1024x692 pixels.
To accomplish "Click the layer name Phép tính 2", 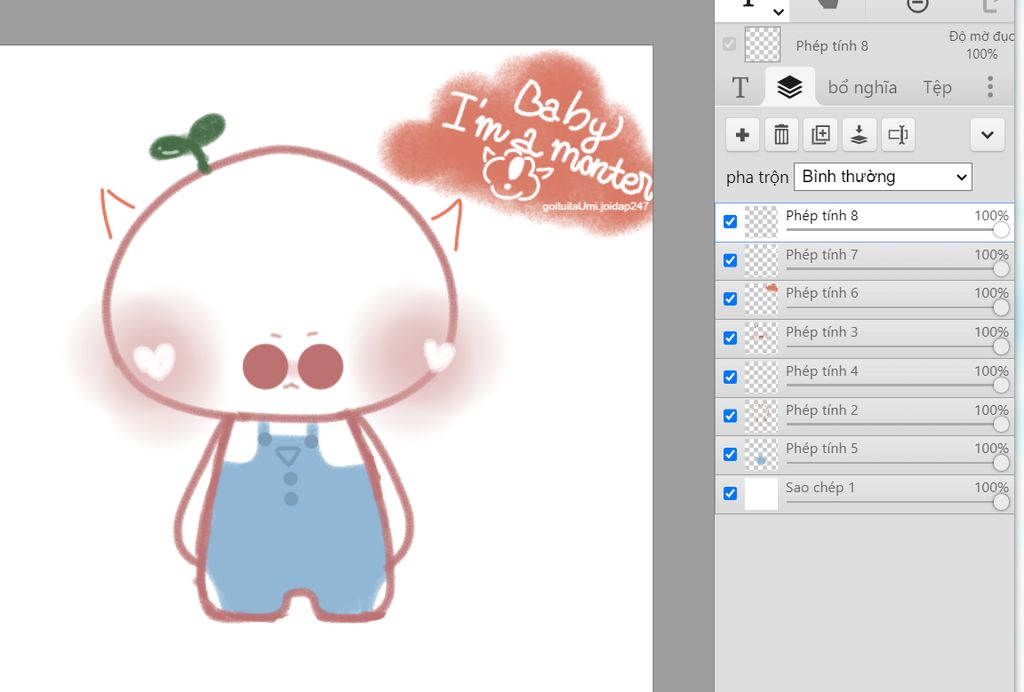I will 822,411.
